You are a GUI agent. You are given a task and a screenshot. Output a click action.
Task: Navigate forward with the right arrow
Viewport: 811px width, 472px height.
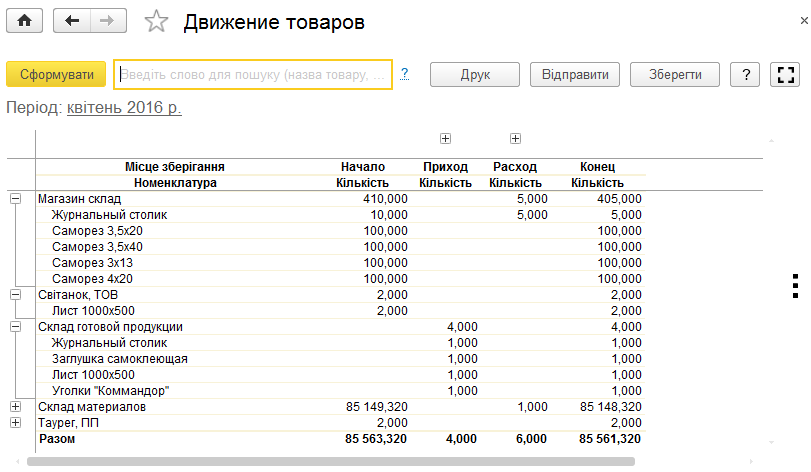click(x=108, y=21)
